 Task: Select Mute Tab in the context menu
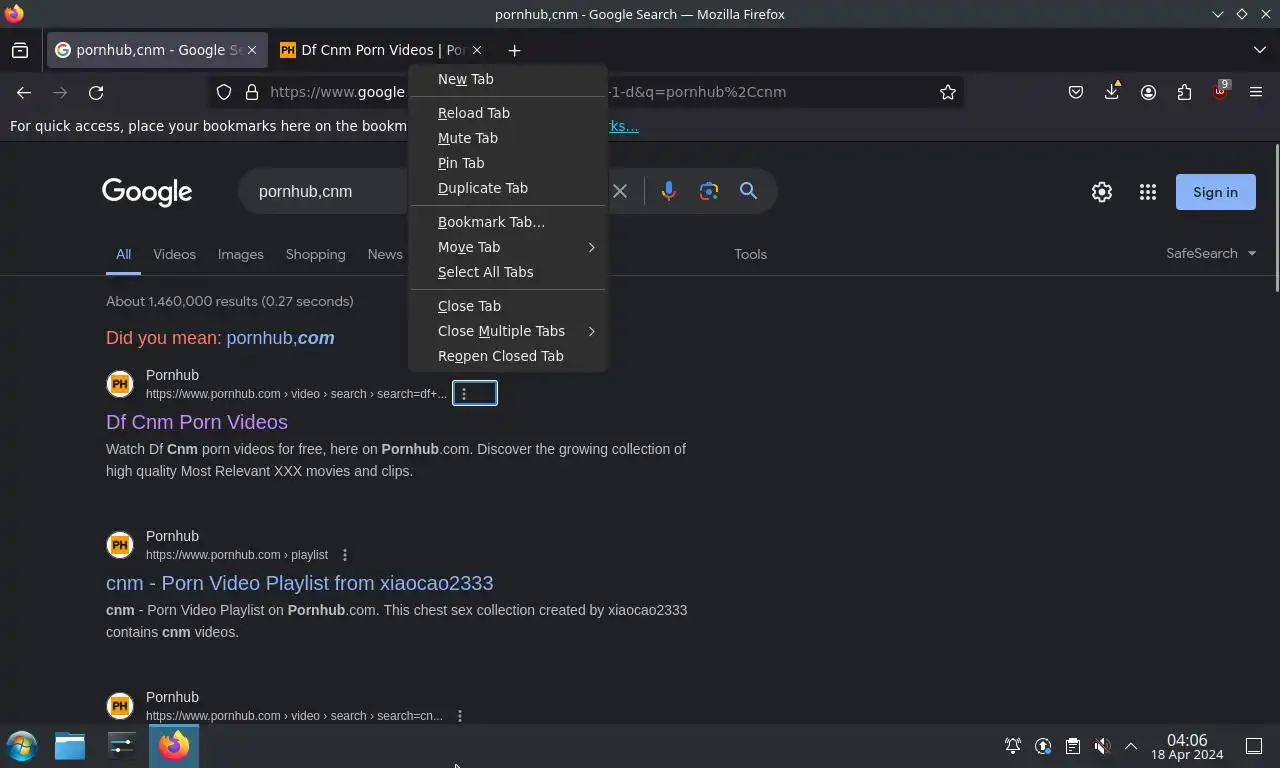[508, 138]
